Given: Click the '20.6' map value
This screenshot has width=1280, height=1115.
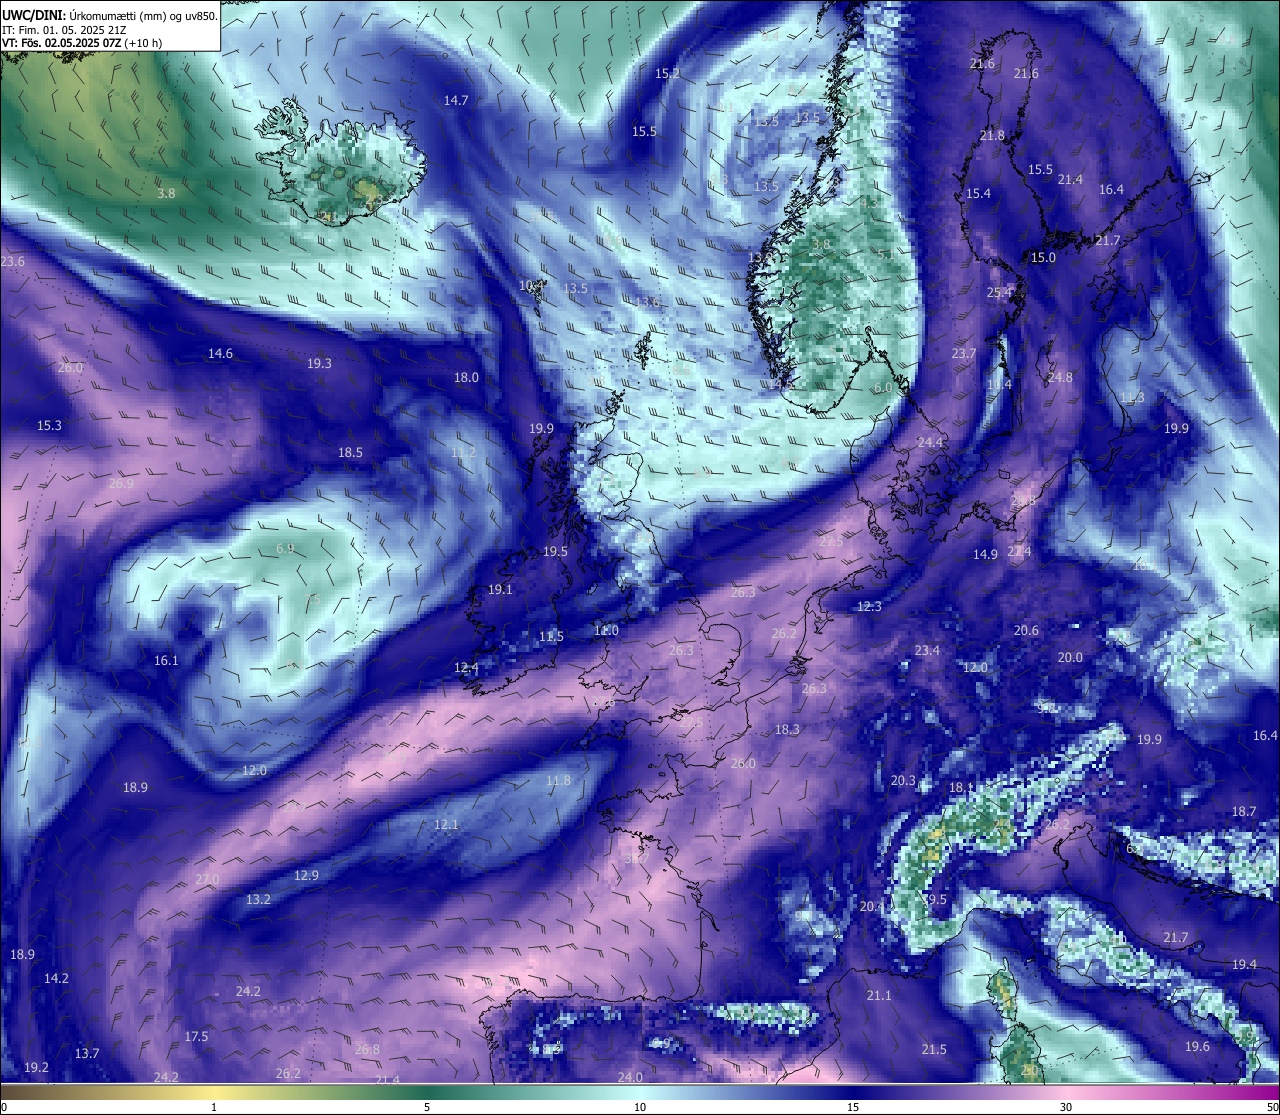Looking at the screenshot, I should tap(1026, 631).
